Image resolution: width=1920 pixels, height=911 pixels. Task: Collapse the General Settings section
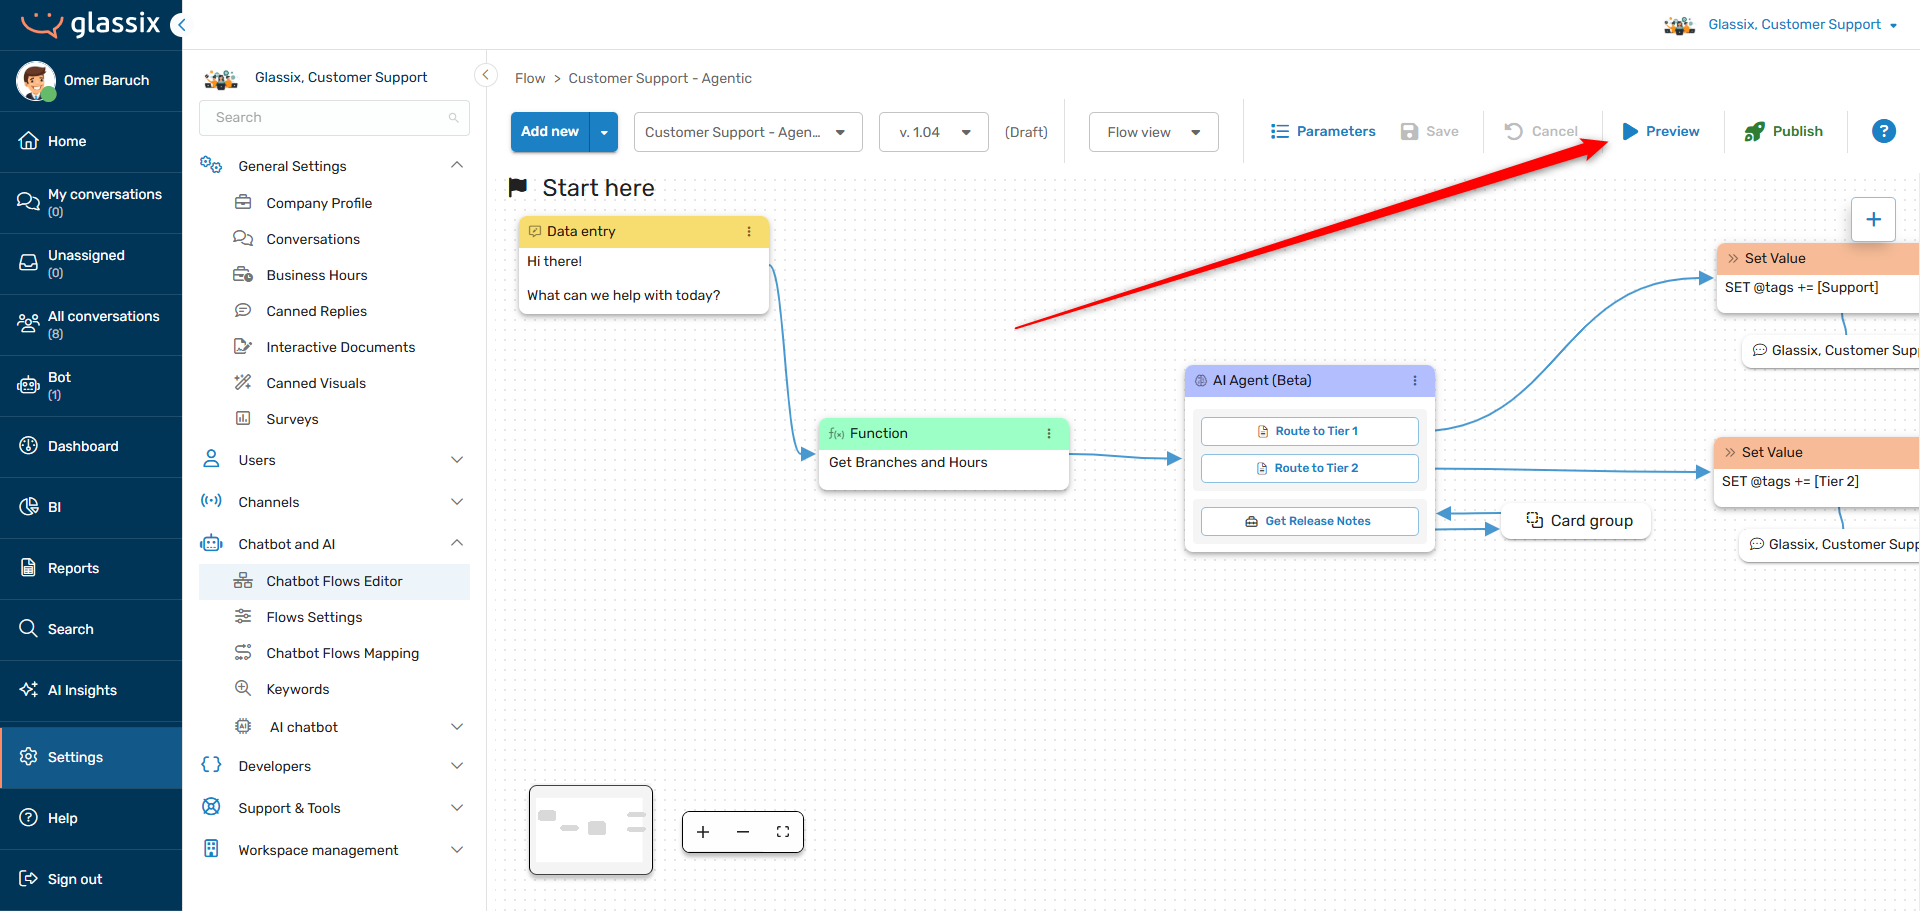click(x=457, y=165)
